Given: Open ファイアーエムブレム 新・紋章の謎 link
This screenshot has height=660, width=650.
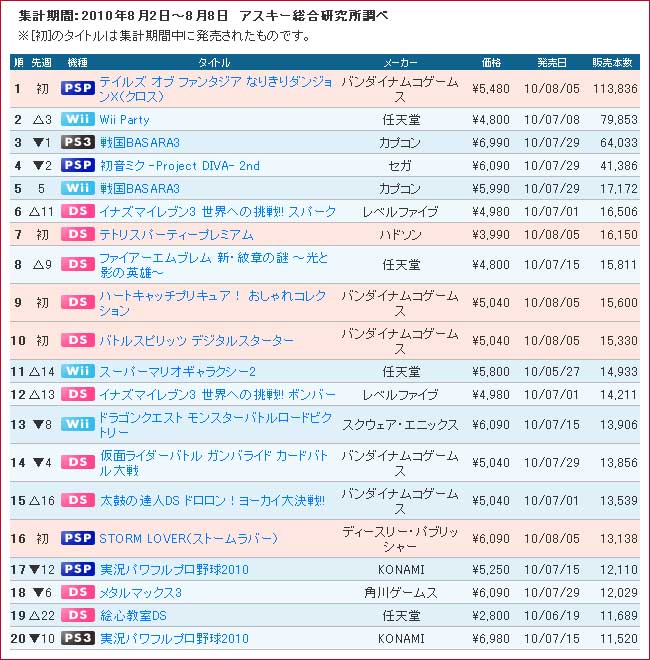Looking at the screenshot, I should pos(214,265).
